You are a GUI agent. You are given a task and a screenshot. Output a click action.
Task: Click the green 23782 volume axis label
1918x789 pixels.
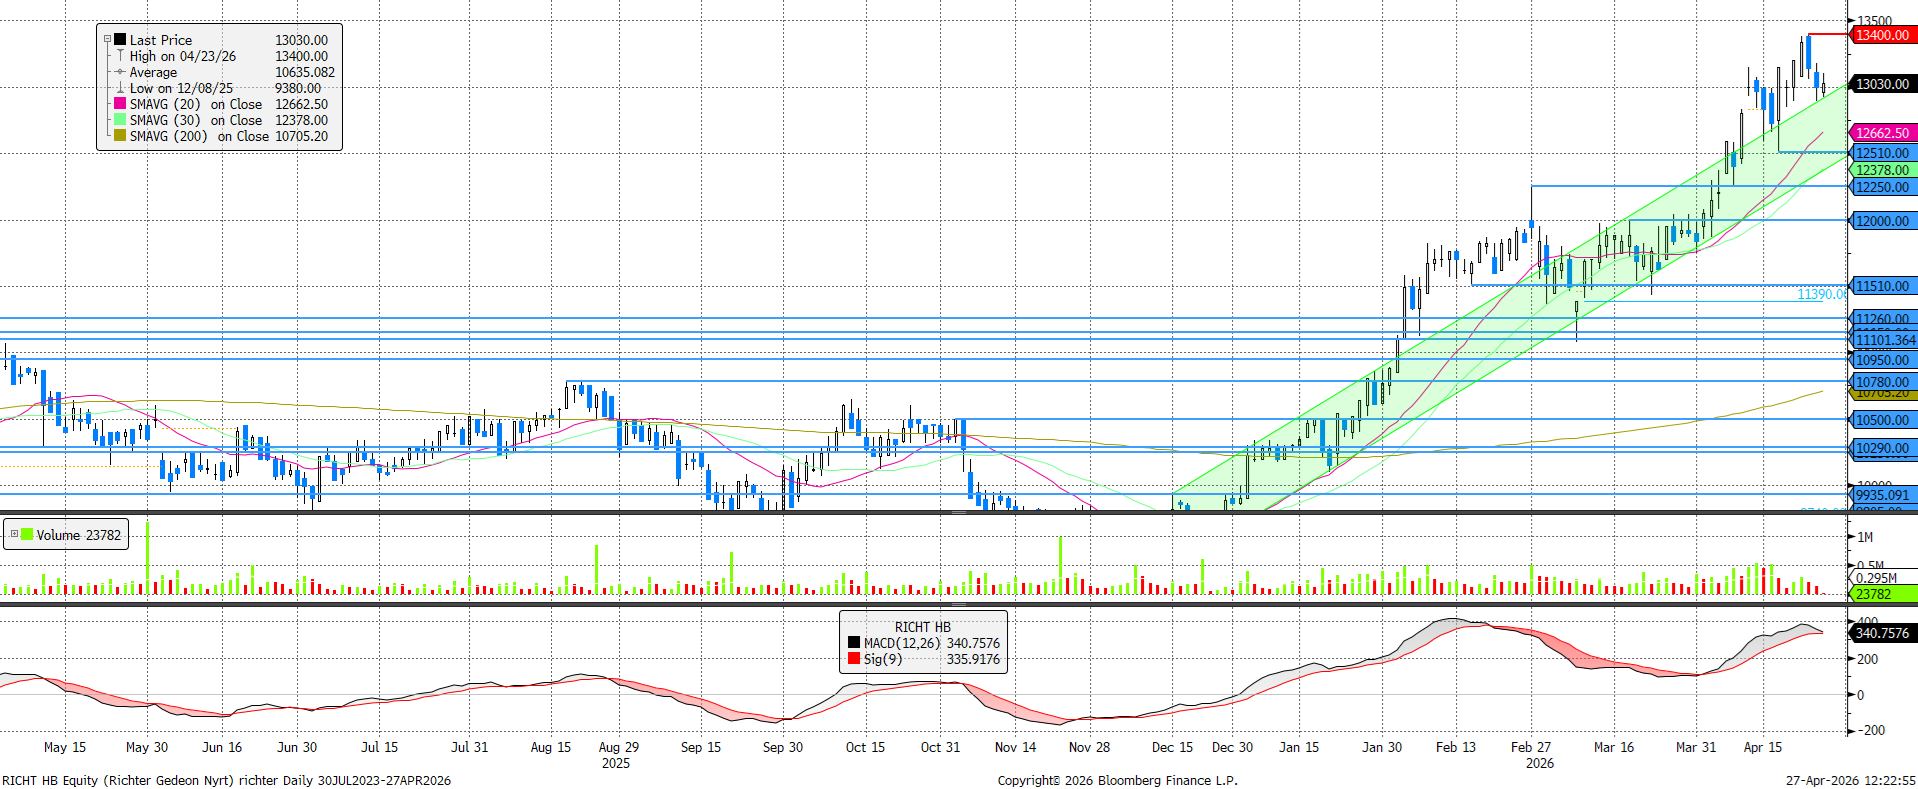(x=1873, y=594)
